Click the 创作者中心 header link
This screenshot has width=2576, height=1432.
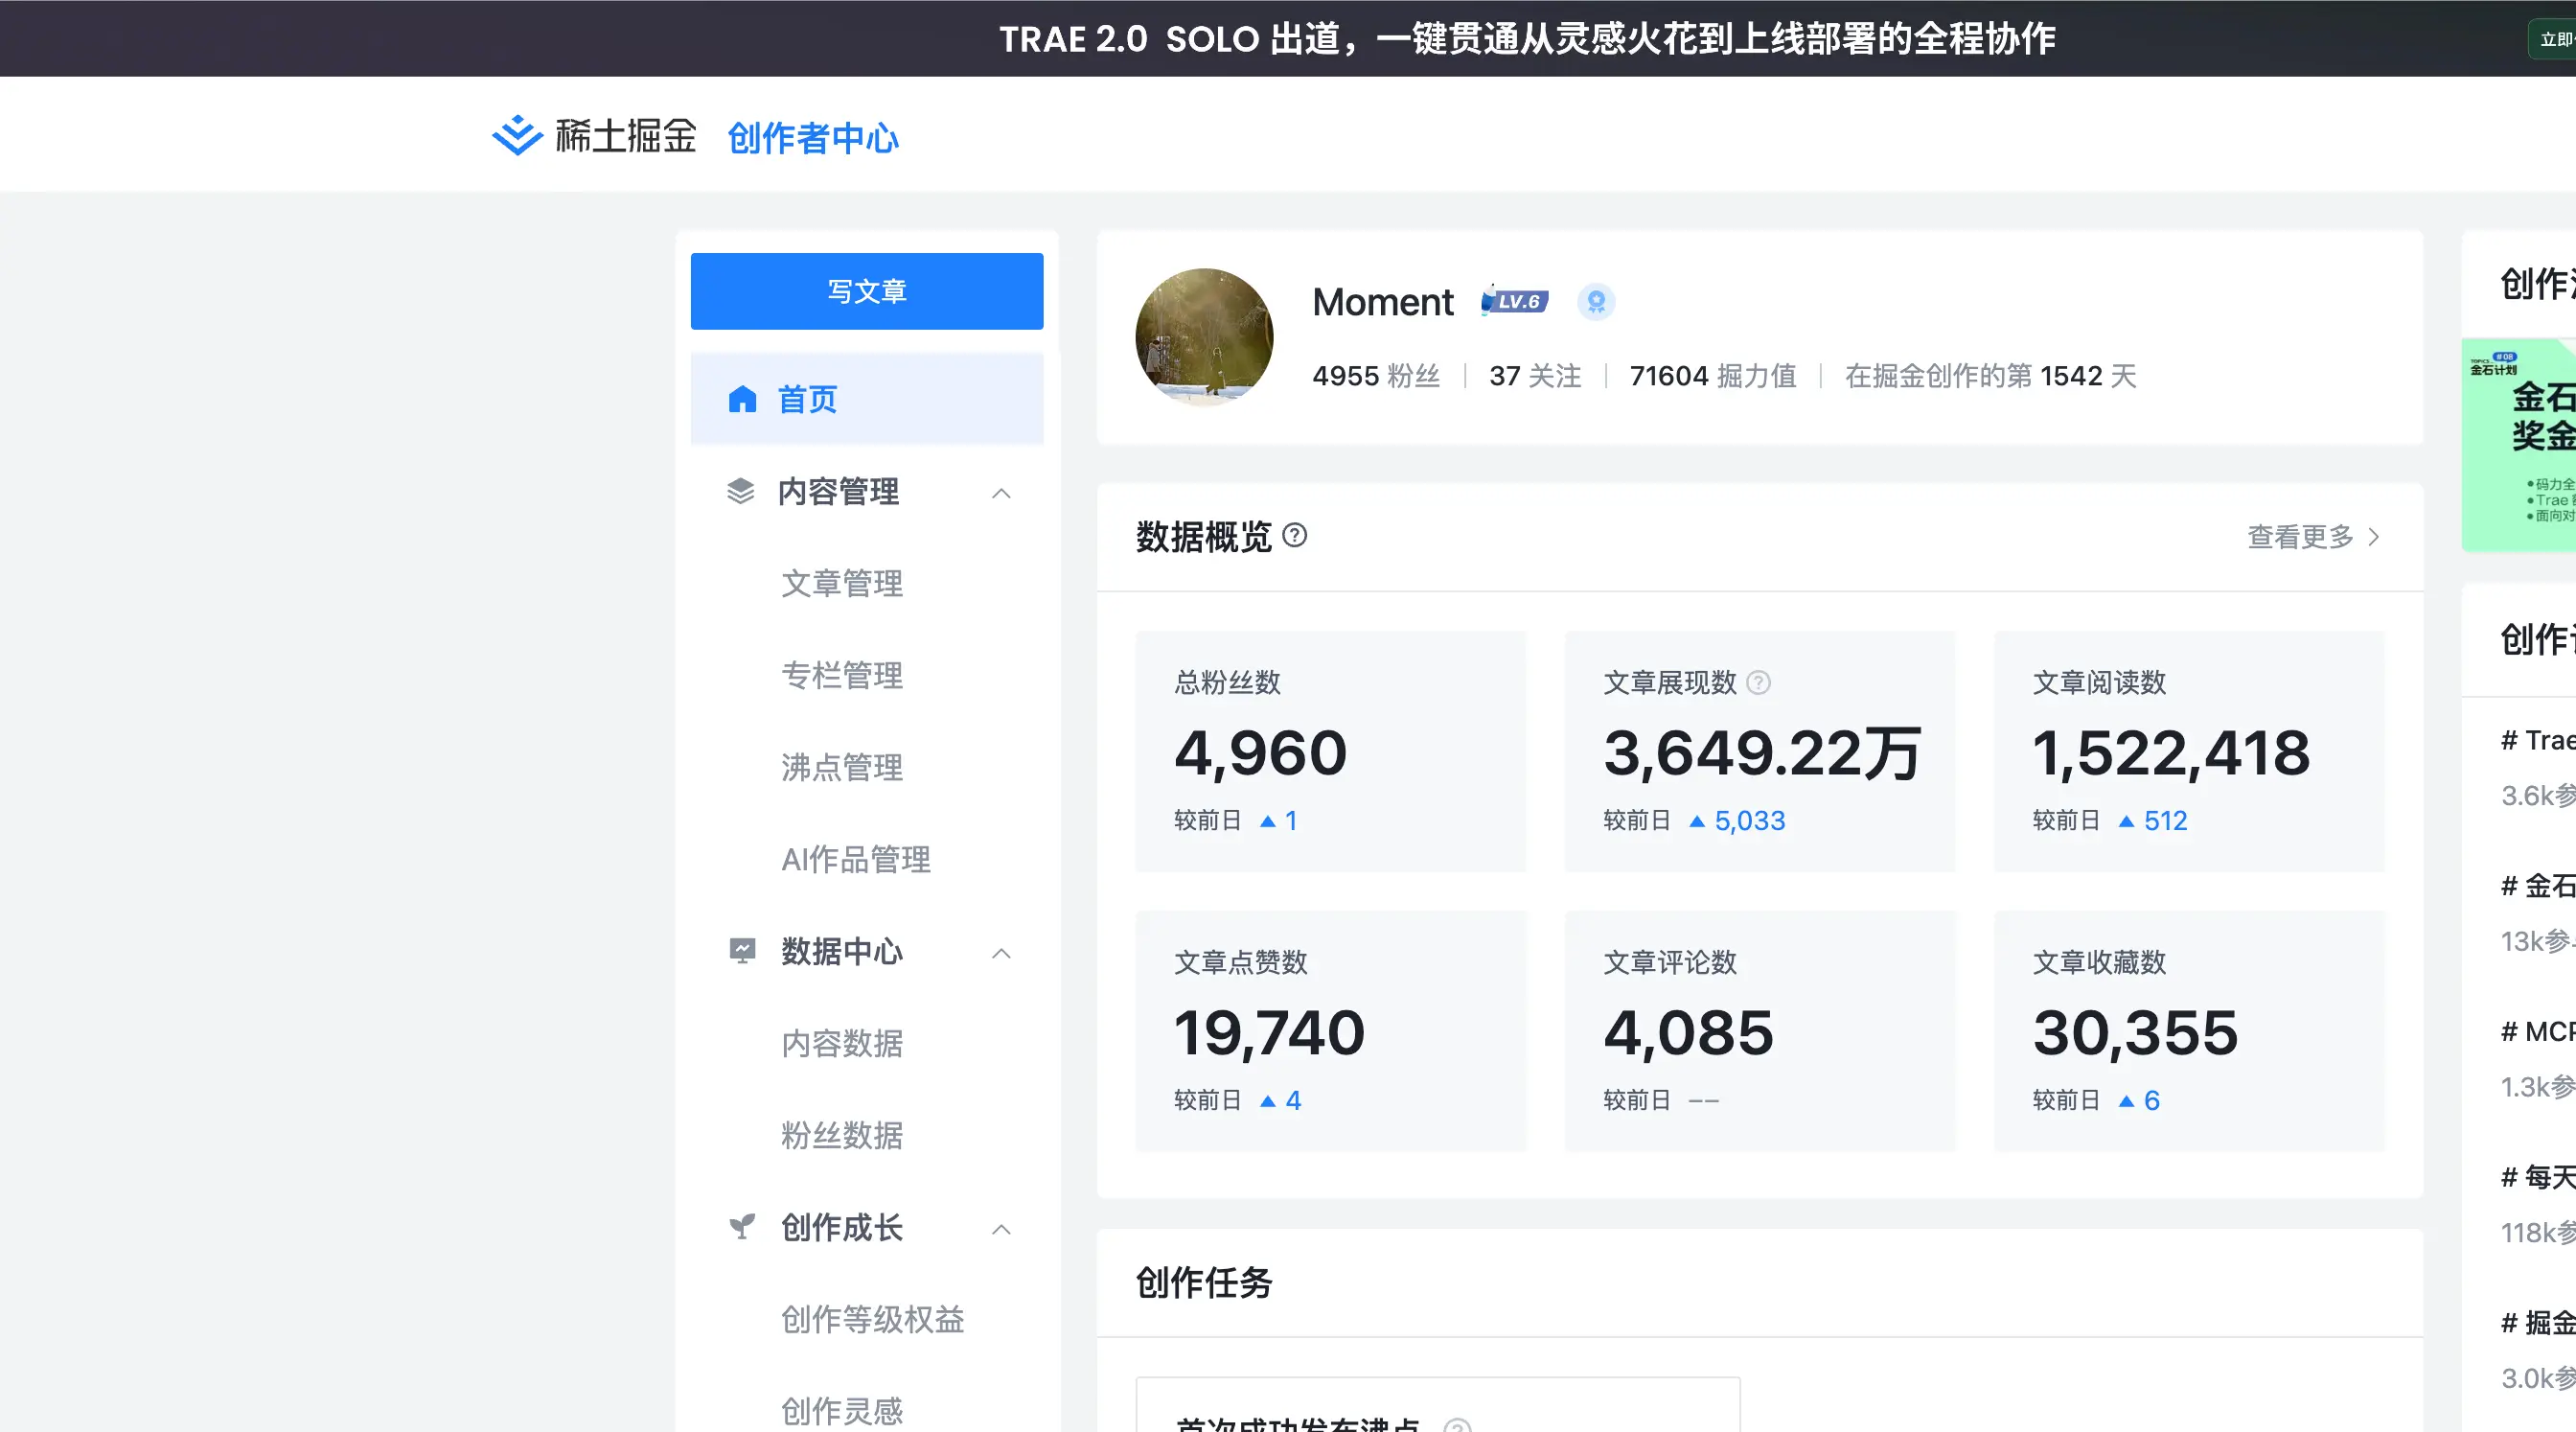point(812,138)
